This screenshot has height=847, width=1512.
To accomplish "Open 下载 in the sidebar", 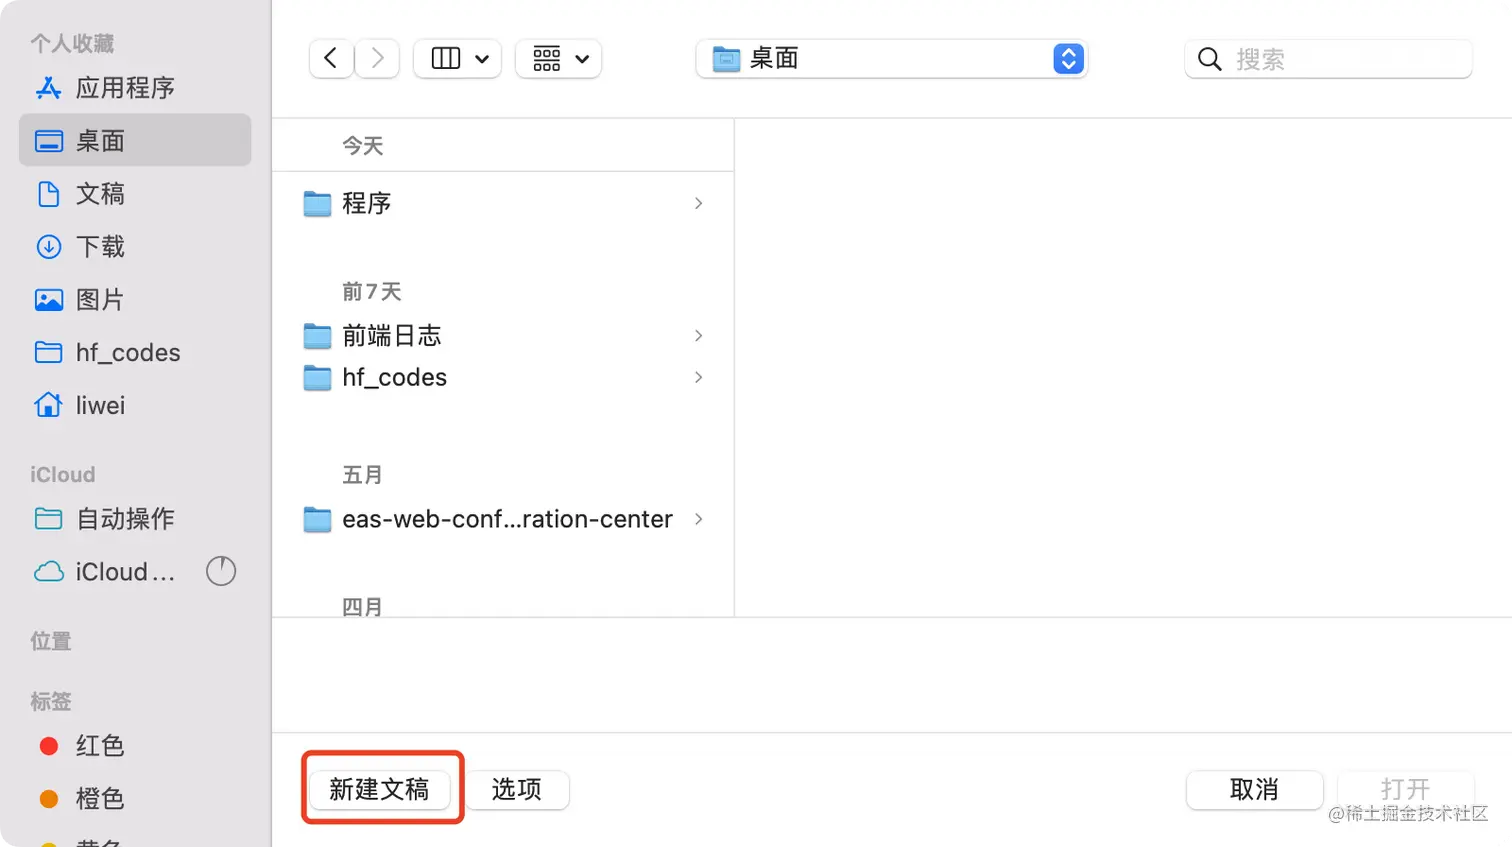I will 135,246.
